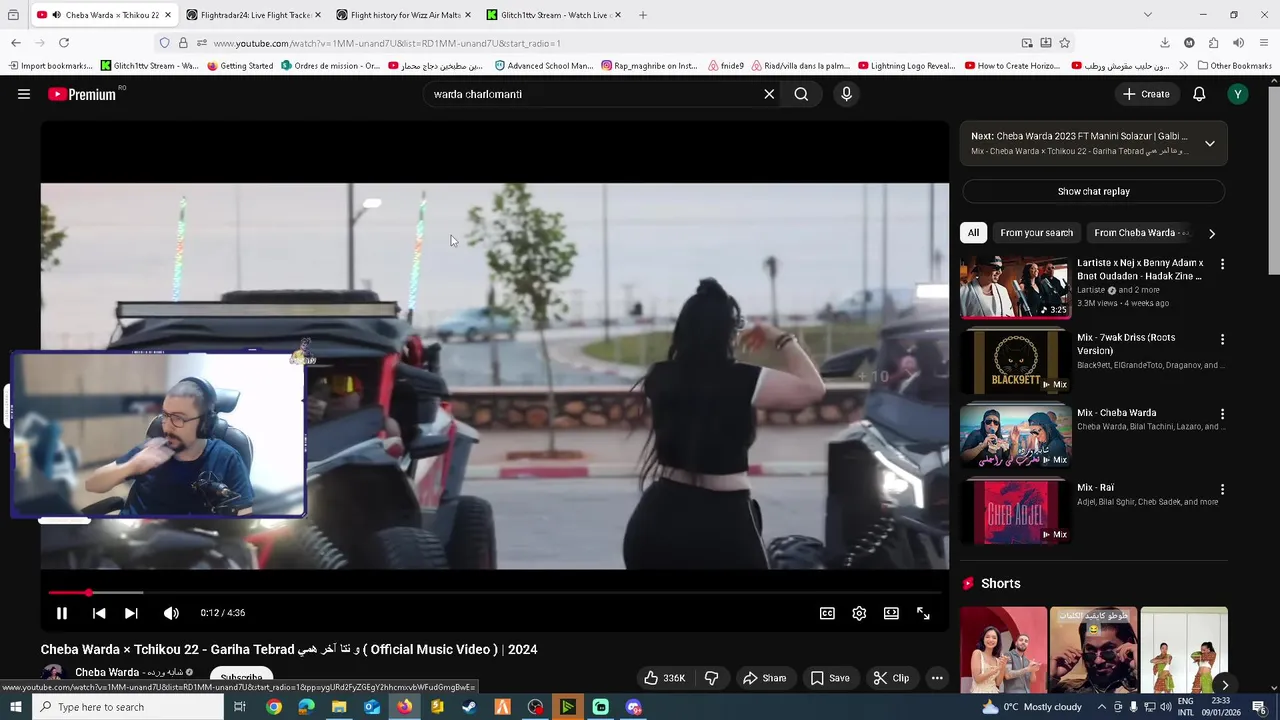Go to the YouTube Premium home logo
This screenshot has width=1280, height=720.
(82, 94)
